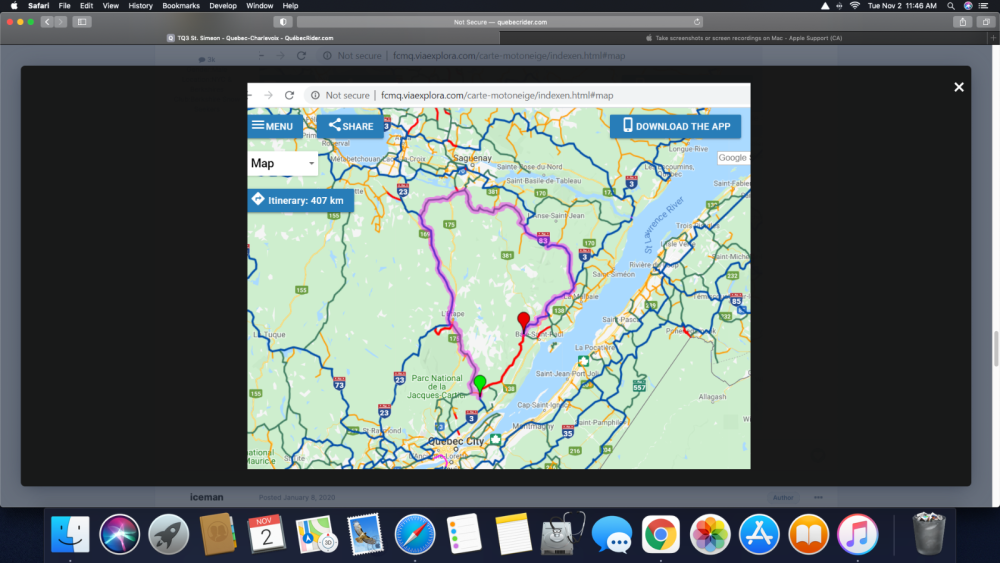
Task: Open the Bookmarks menu
Action: coord(180,6)
